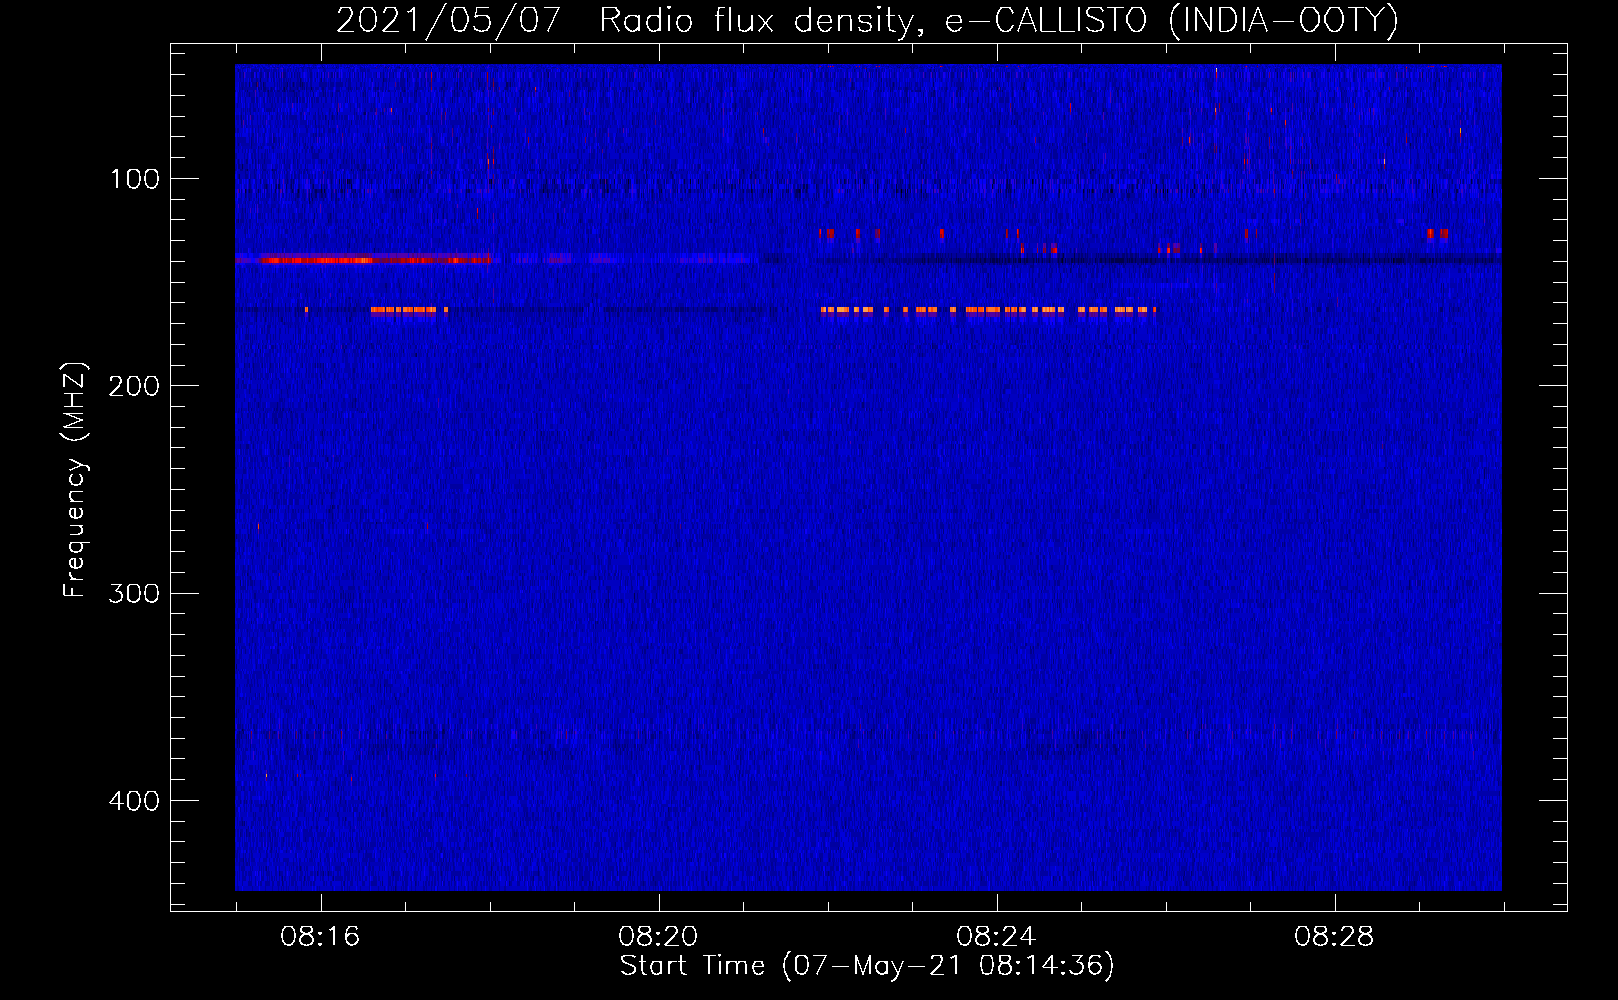Click the 'Frequency (MHZ)' axis label
Image resolution: width=1618 pixels, height=1000 pixels.
pos(75,480)
